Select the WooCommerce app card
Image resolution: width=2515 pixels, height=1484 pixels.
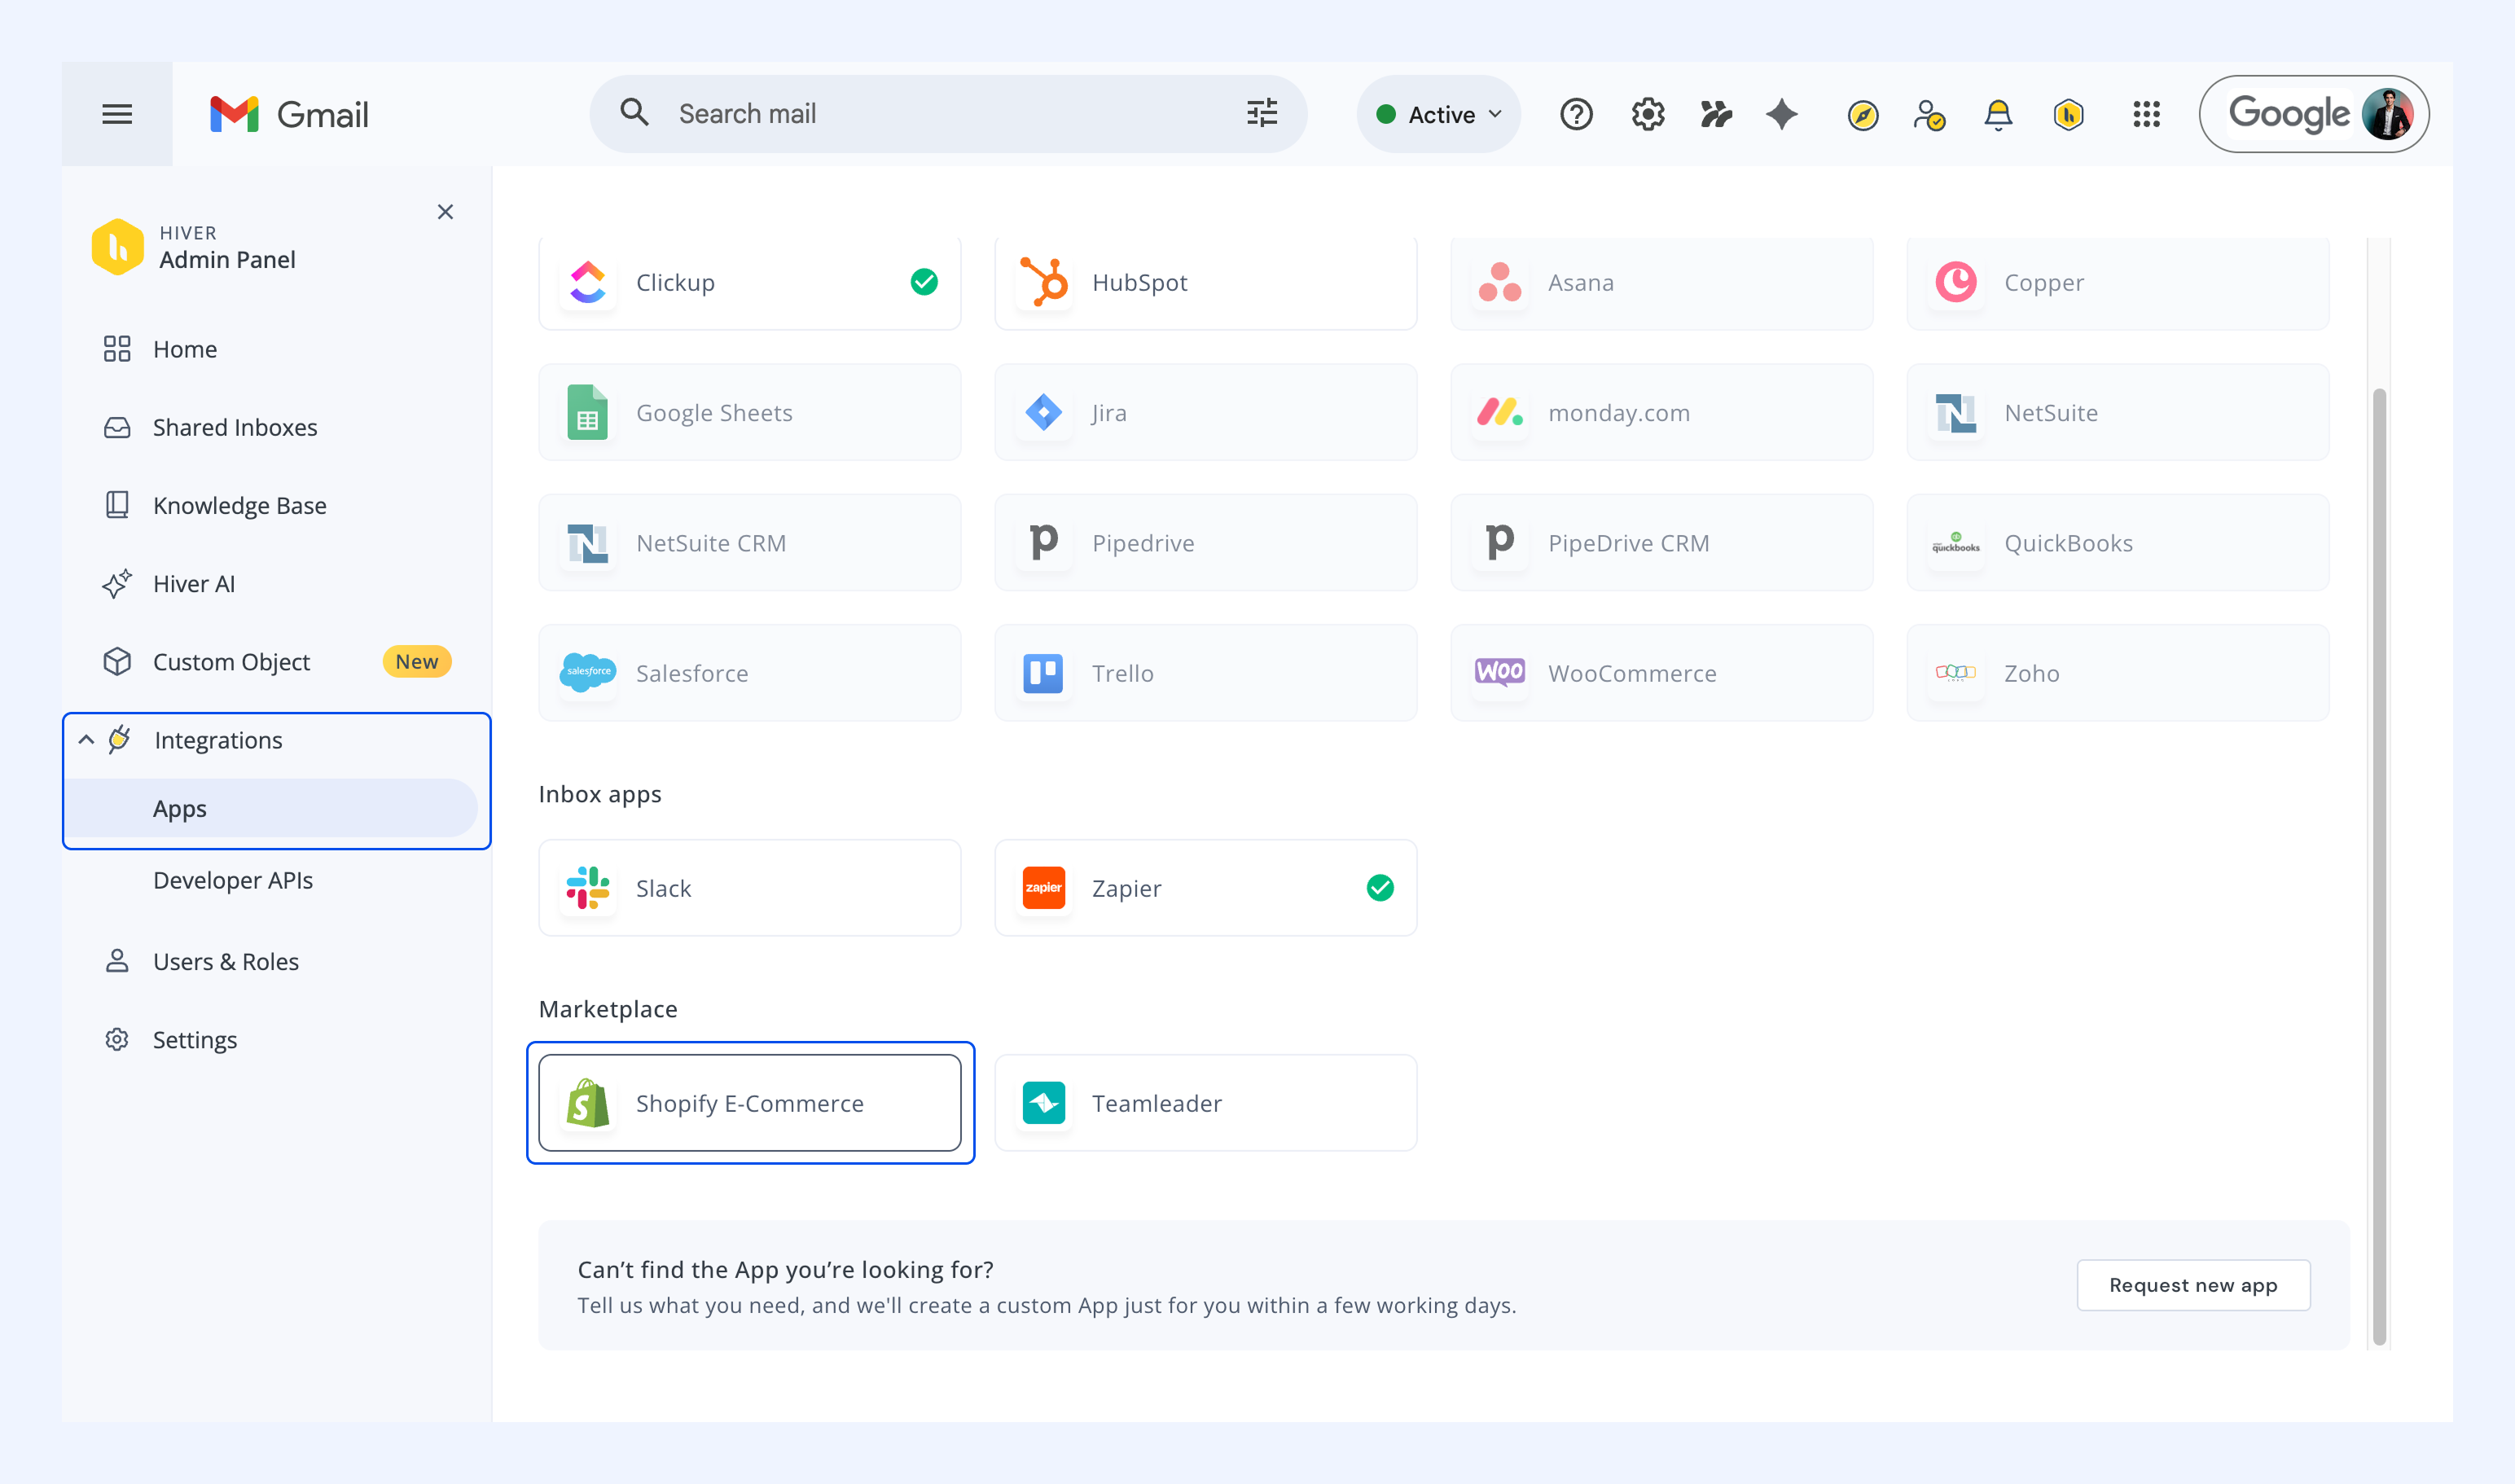(1661, 673)
